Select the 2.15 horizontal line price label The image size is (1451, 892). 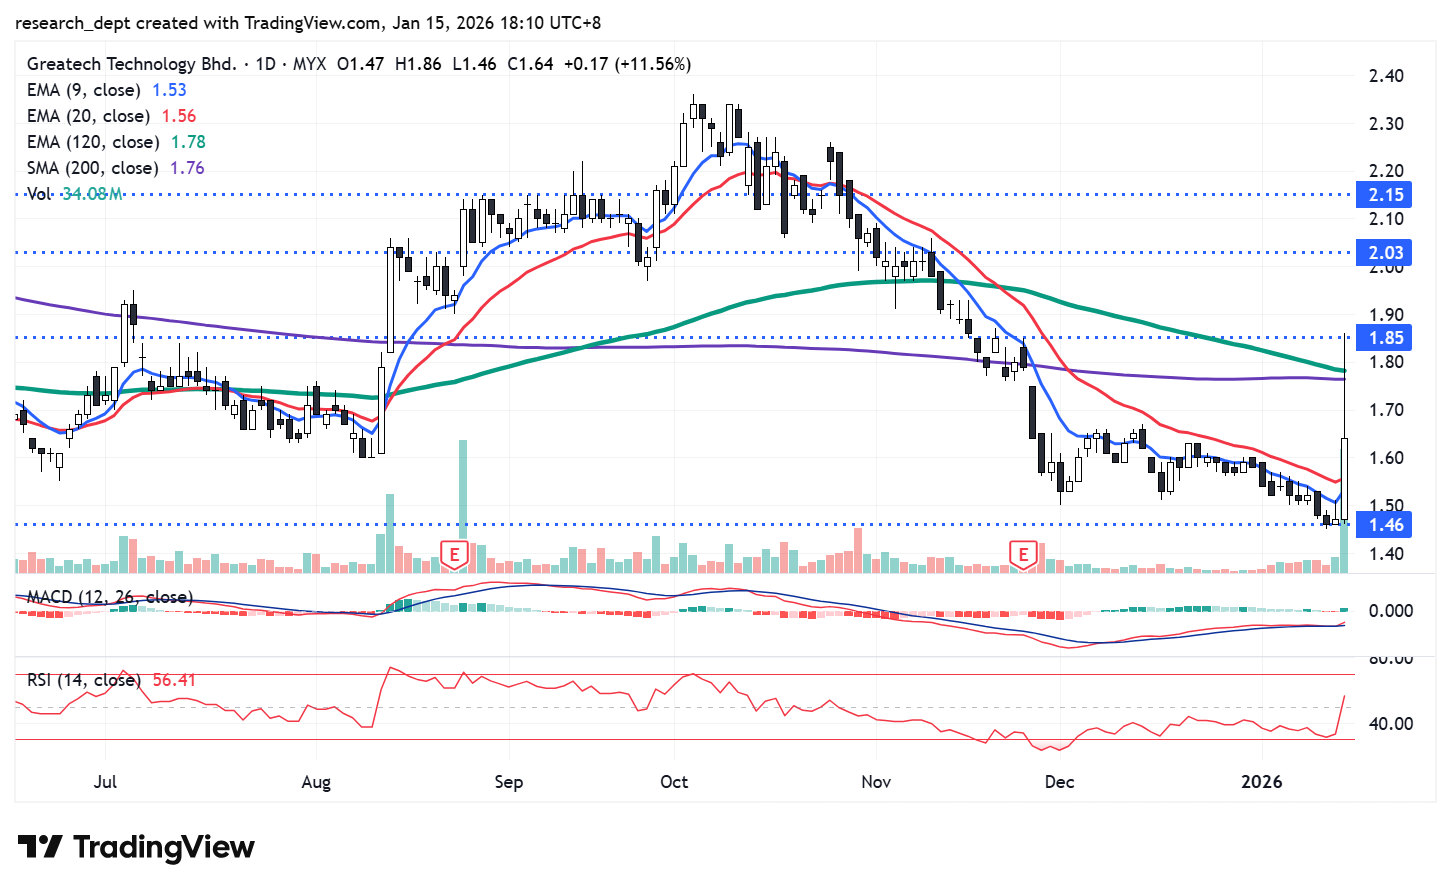pyautogui.click(x=1385, y=195)
